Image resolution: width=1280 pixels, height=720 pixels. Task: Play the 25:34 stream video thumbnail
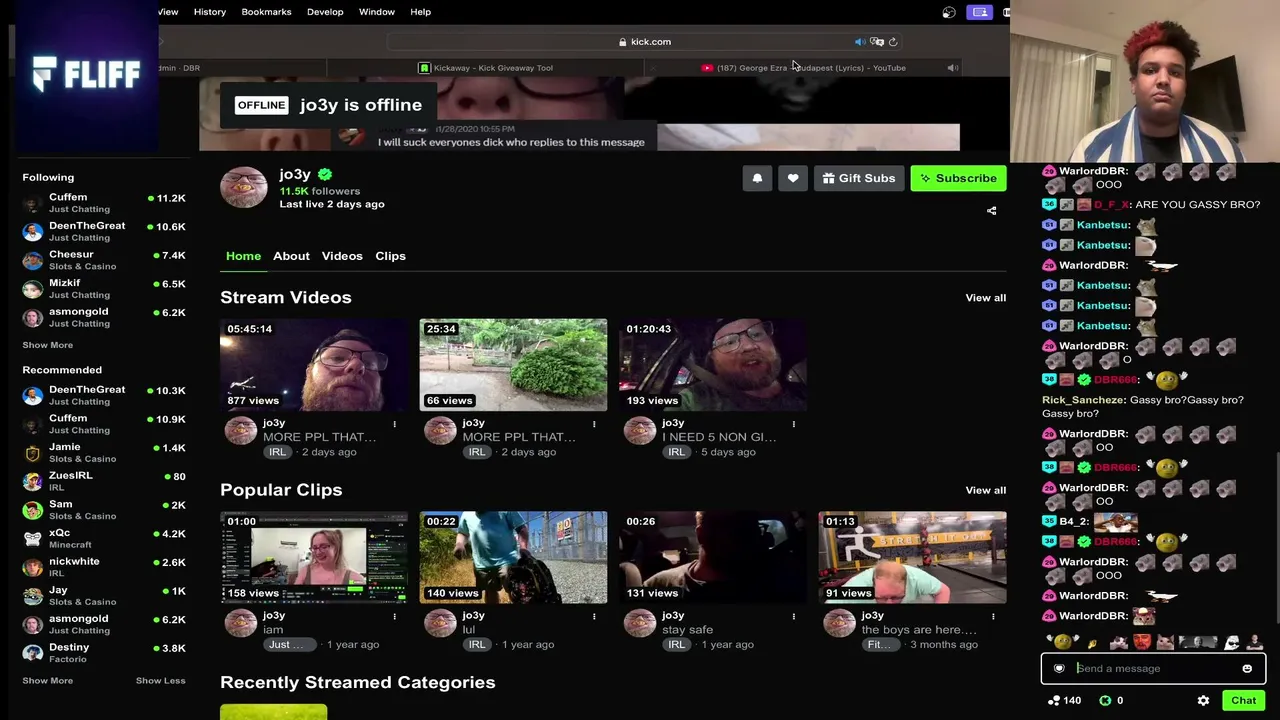point(513,365)
